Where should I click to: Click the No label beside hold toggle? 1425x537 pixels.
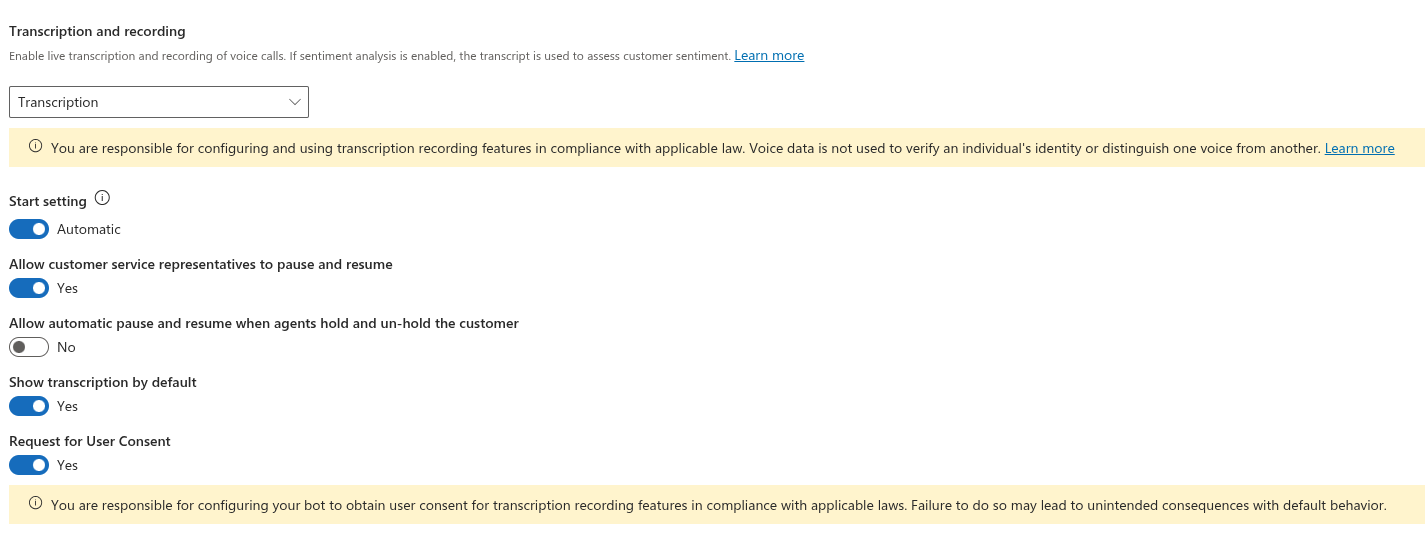click(66, 347)
